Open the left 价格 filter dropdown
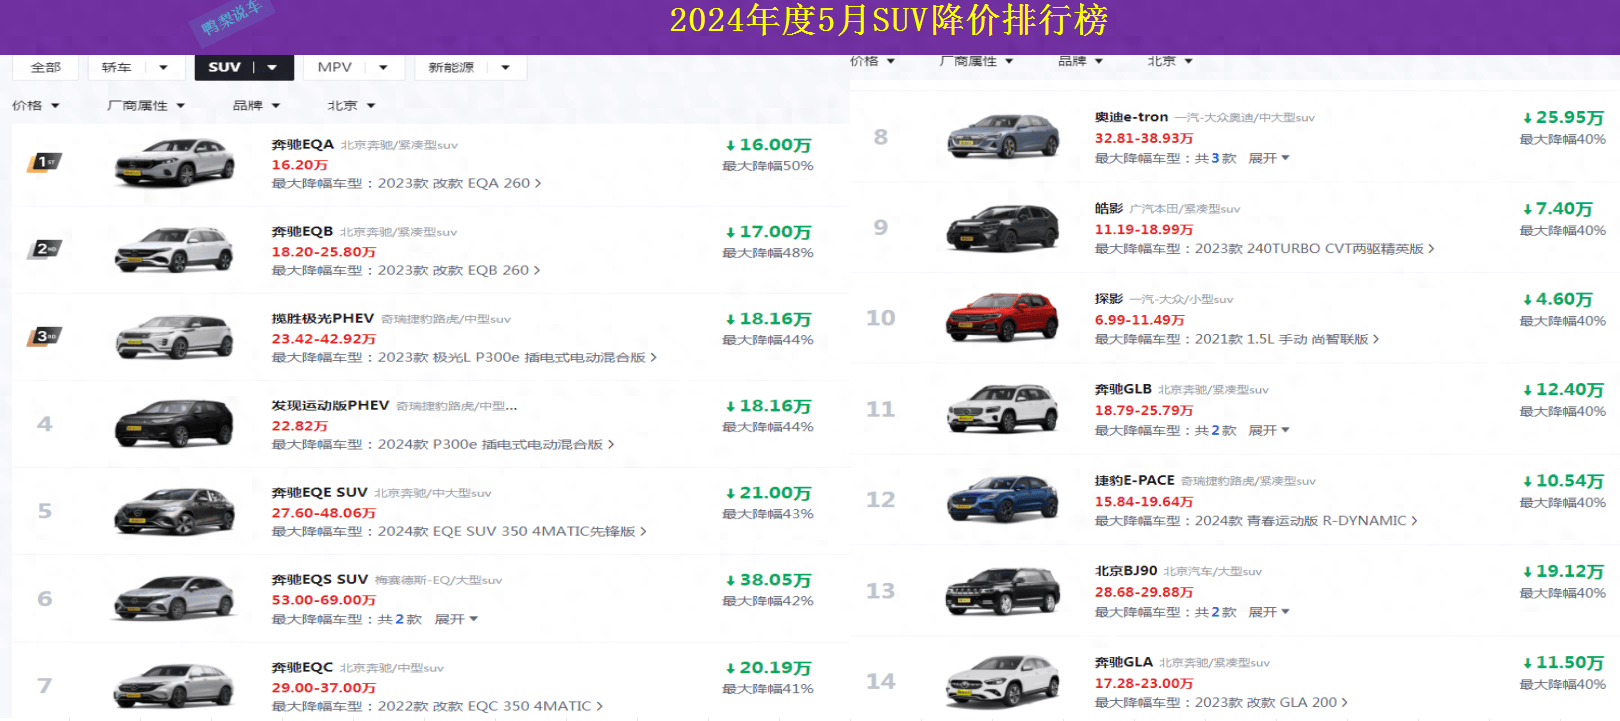The height and width of the screenshot is (721, 1620). (x=36, y=105)
